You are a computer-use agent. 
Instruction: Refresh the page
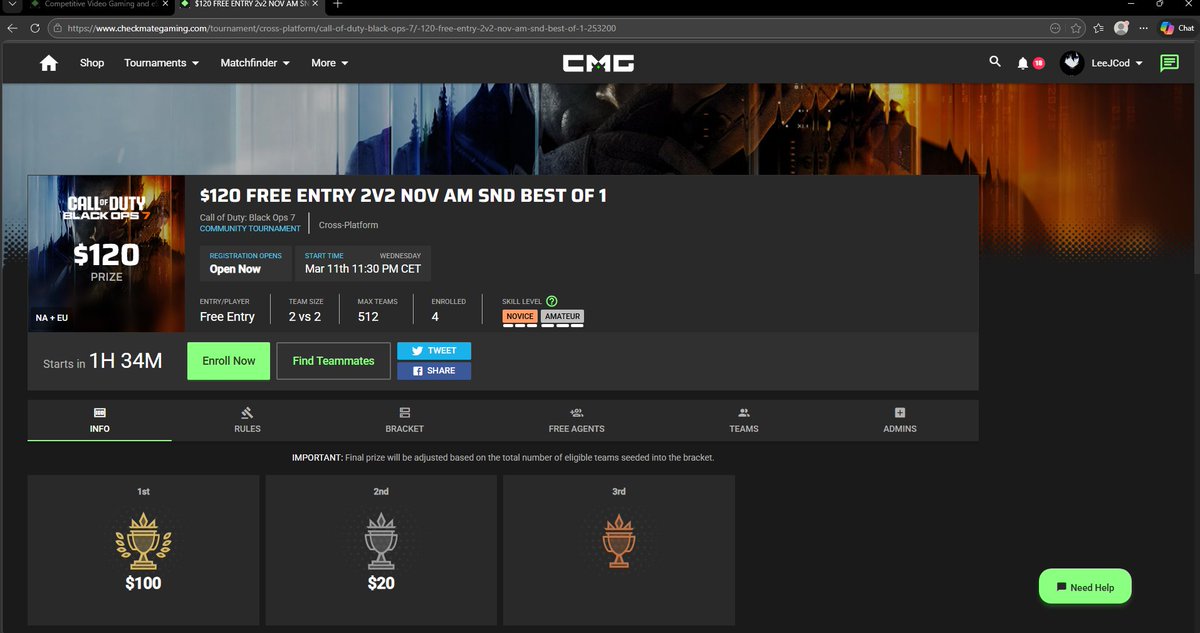35,28
